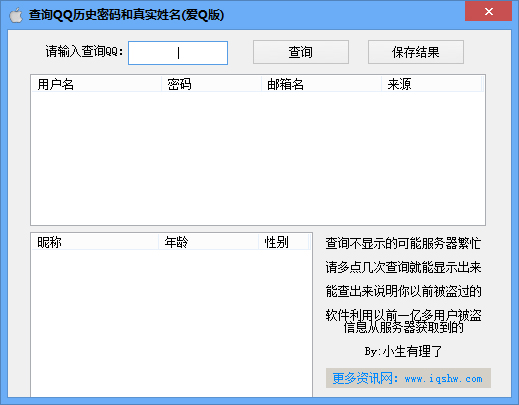Click the 密码 column header

[211, 84]
